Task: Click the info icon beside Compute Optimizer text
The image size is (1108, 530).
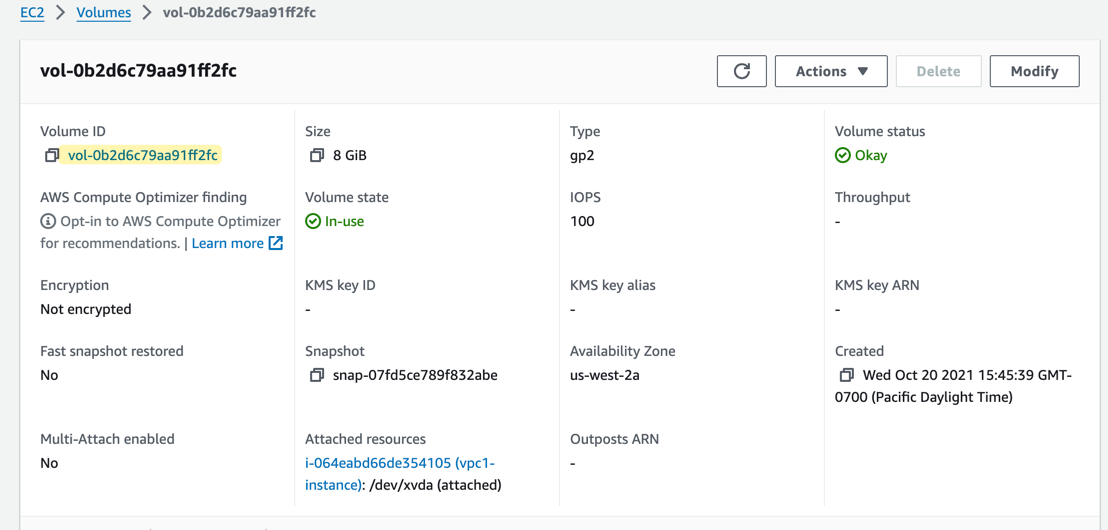Action: click(47, 221)
